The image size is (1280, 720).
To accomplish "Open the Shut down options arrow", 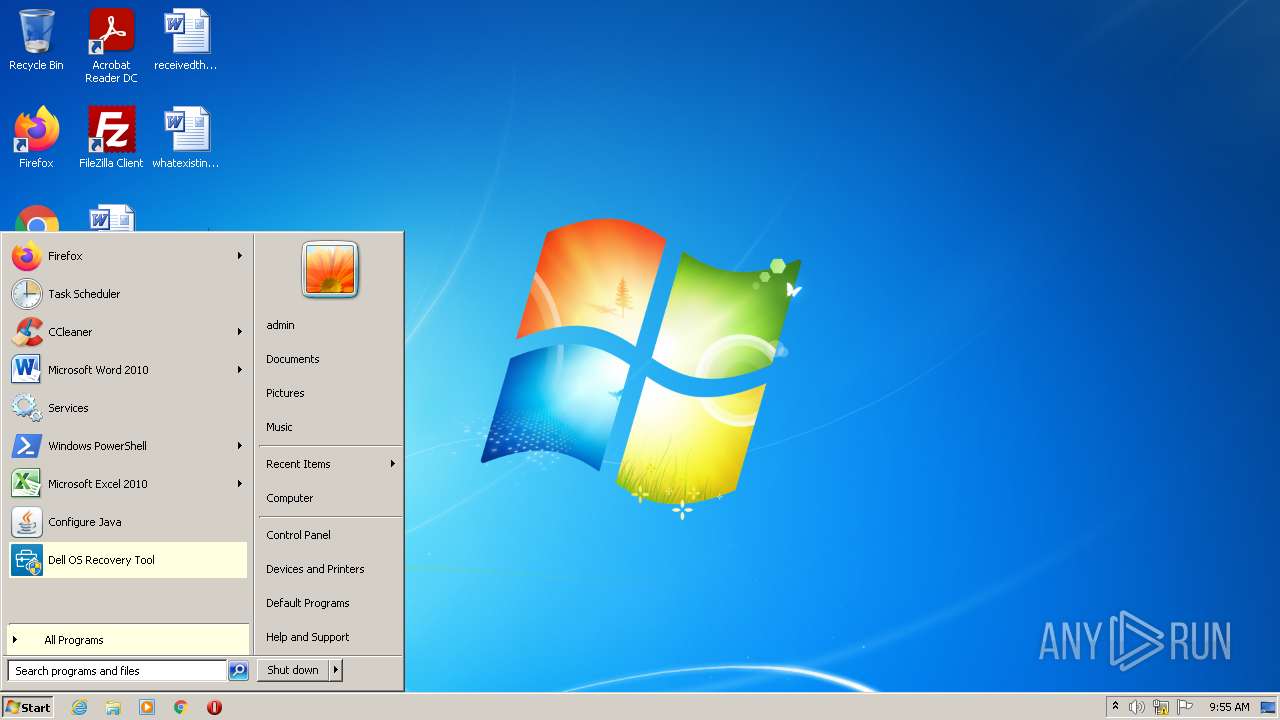I will pos(336,670).
